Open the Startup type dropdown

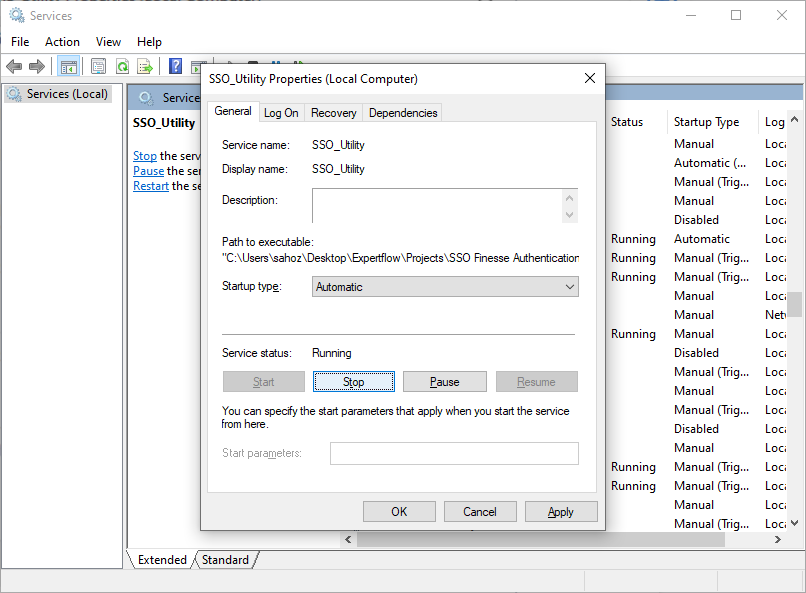446,287
